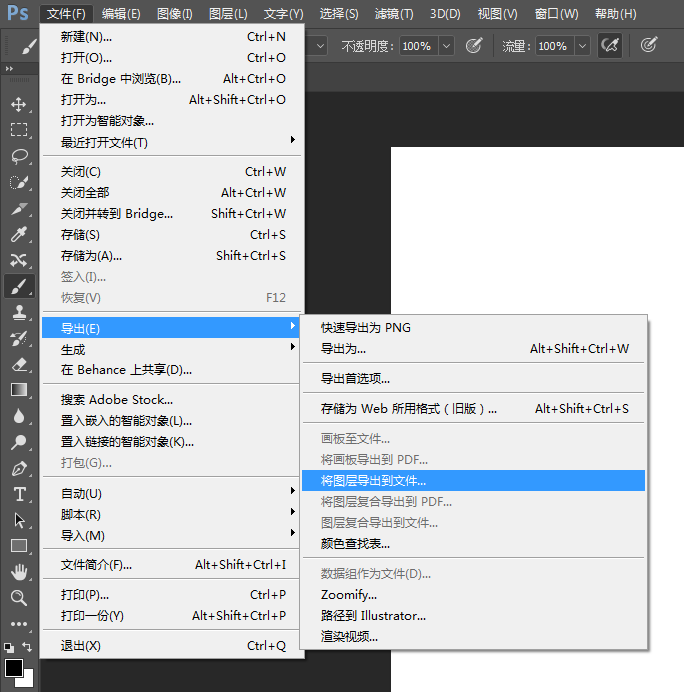This screenshot has width=684, height=692.
Task: Select the Eraser tool
Action: [19, 365]
